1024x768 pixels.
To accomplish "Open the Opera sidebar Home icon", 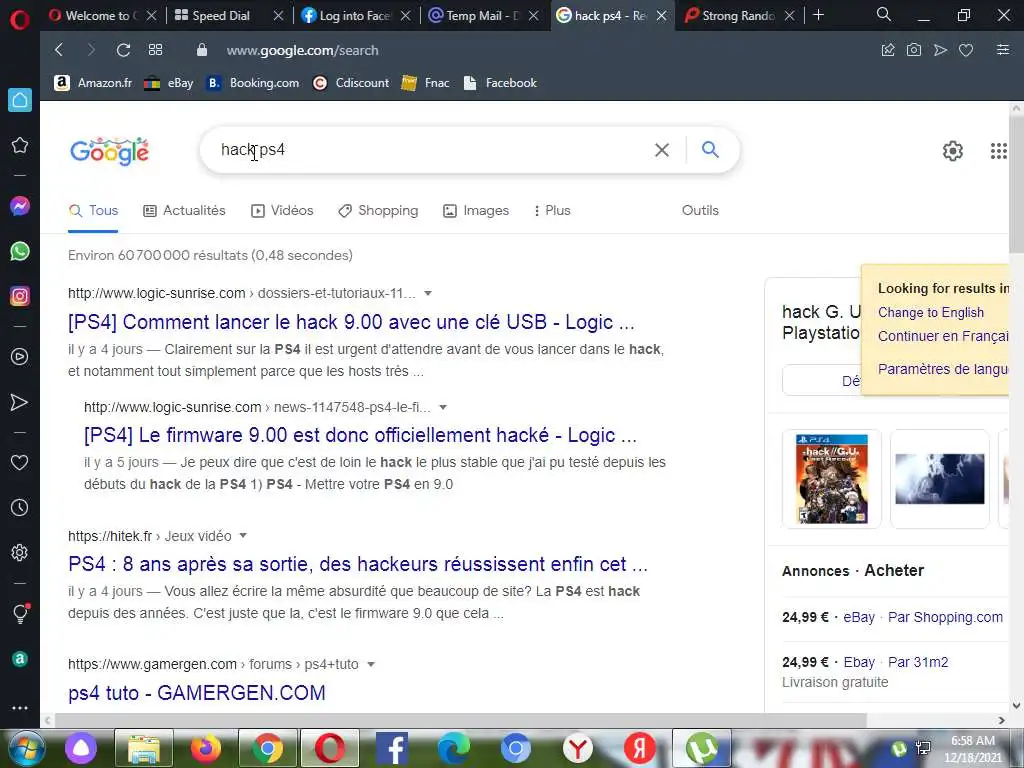I will tap(20, 100).
